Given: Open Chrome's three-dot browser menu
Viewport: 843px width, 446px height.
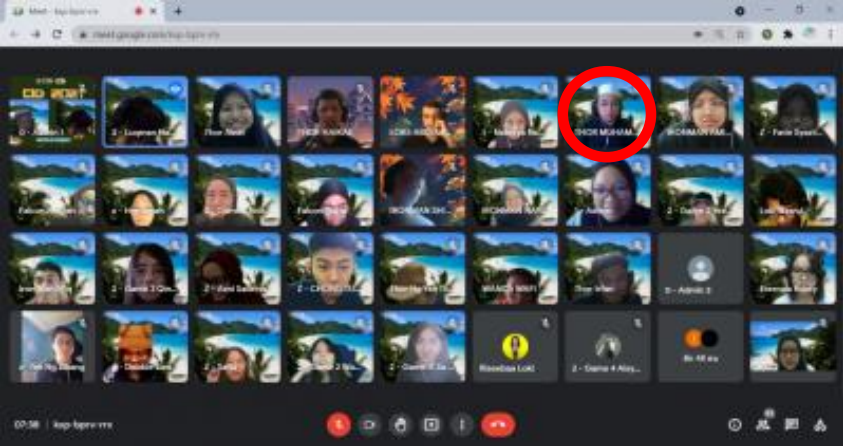Looking at the screenshot, I should [x=830, y=34].
